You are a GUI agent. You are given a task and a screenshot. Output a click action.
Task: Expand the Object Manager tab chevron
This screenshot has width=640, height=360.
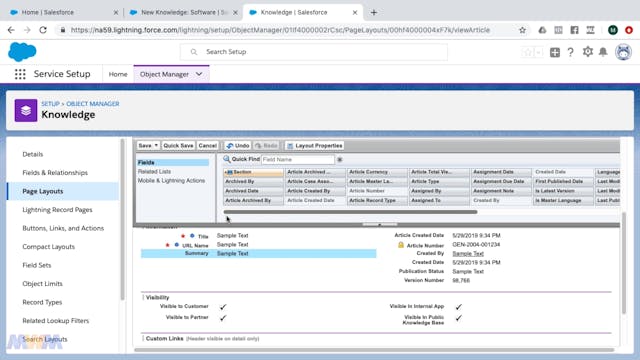point(199,74)
